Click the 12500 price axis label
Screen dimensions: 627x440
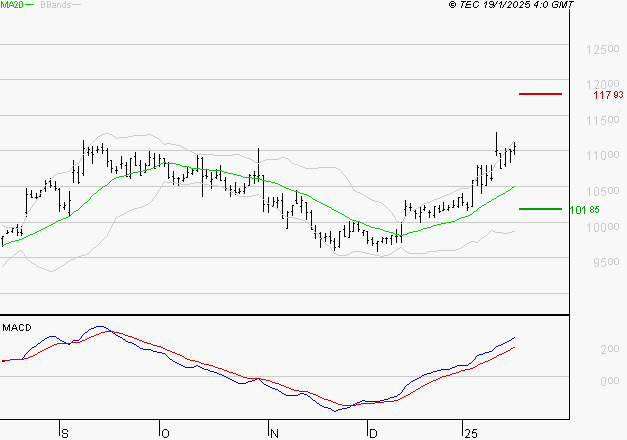coord(603,50)
